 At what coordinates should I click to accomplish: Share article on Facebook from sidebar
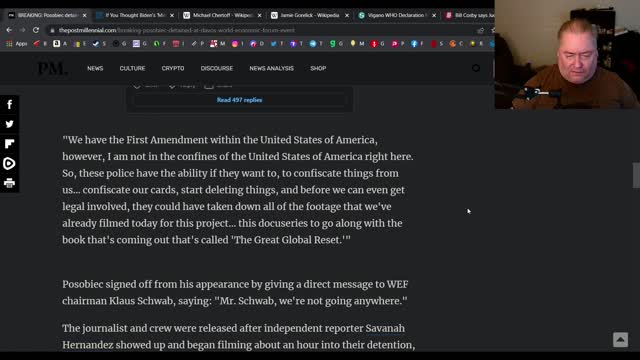pyautogui.click(x=9, y=104)
